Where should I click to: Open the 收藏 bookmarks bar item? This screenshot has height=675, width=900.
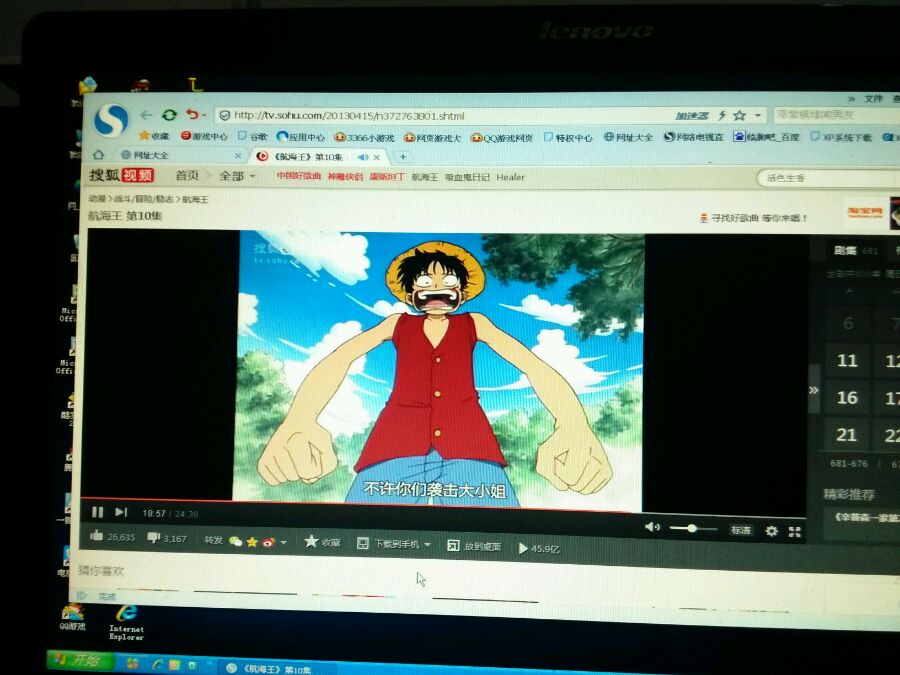coord(154,135)
